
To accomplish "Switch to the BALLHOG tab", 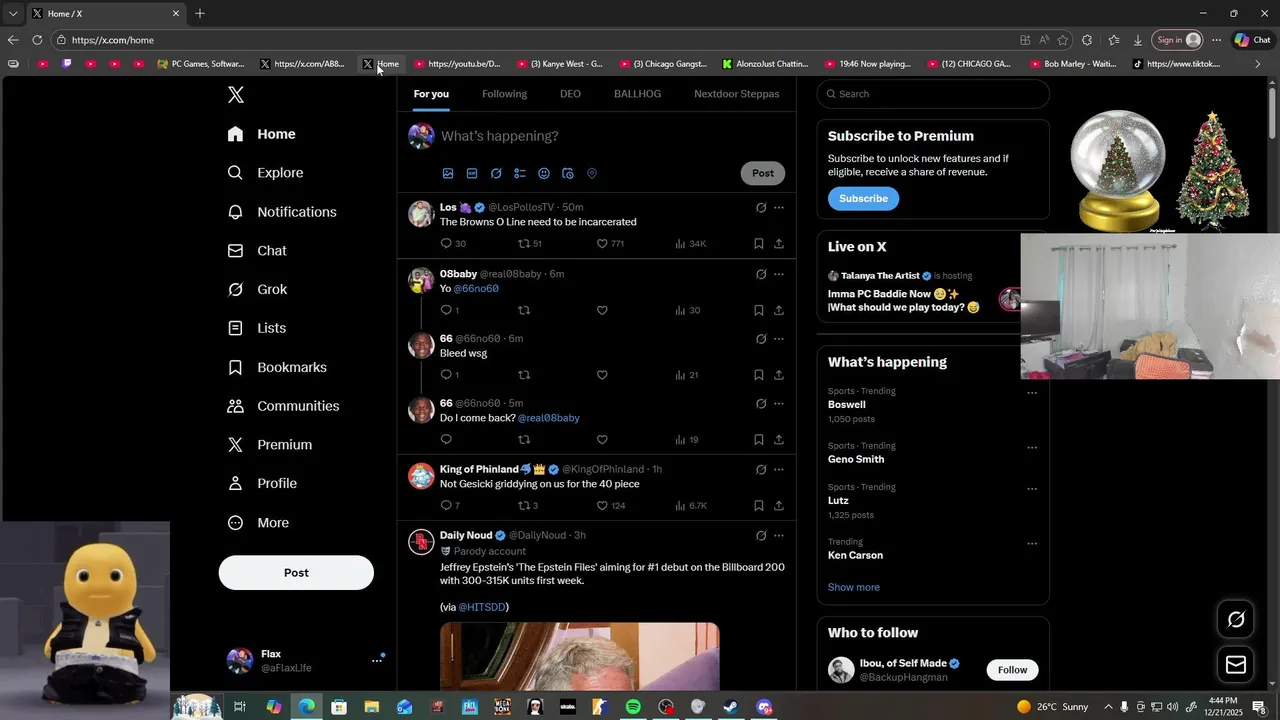I will 637,94.
